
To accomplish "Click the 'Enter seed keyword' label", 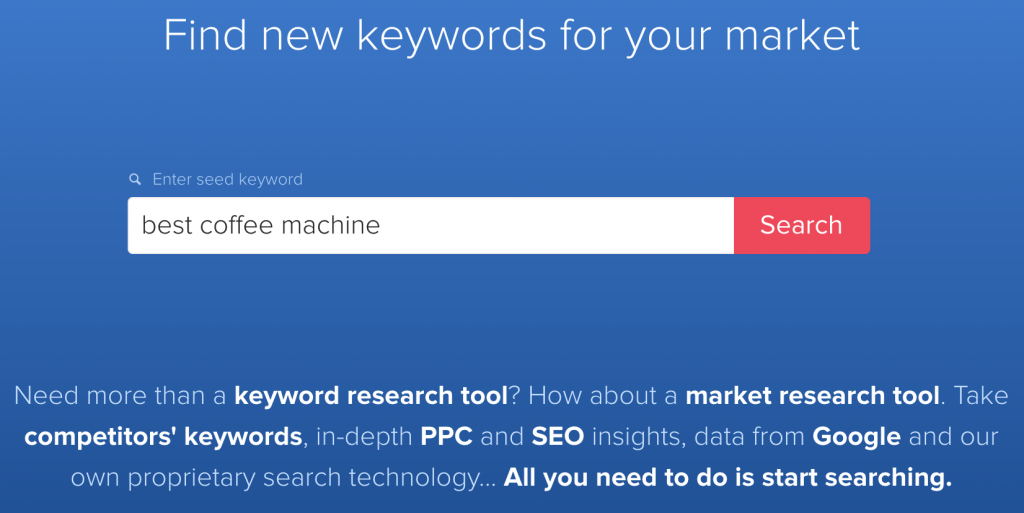I will pos(227,179).
